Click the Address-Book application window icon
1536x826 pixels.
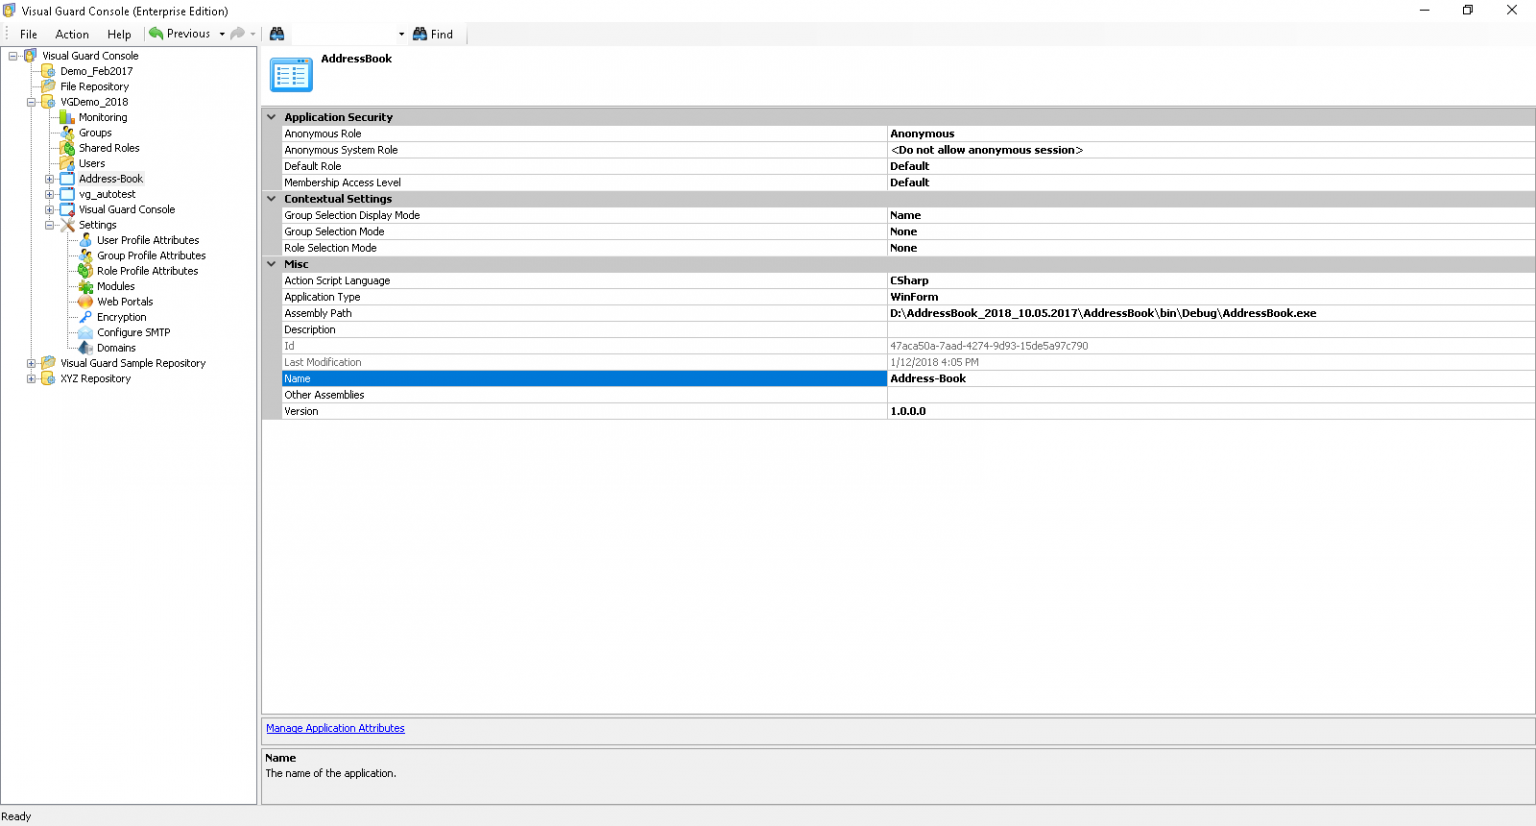click(x=67, y=179)
